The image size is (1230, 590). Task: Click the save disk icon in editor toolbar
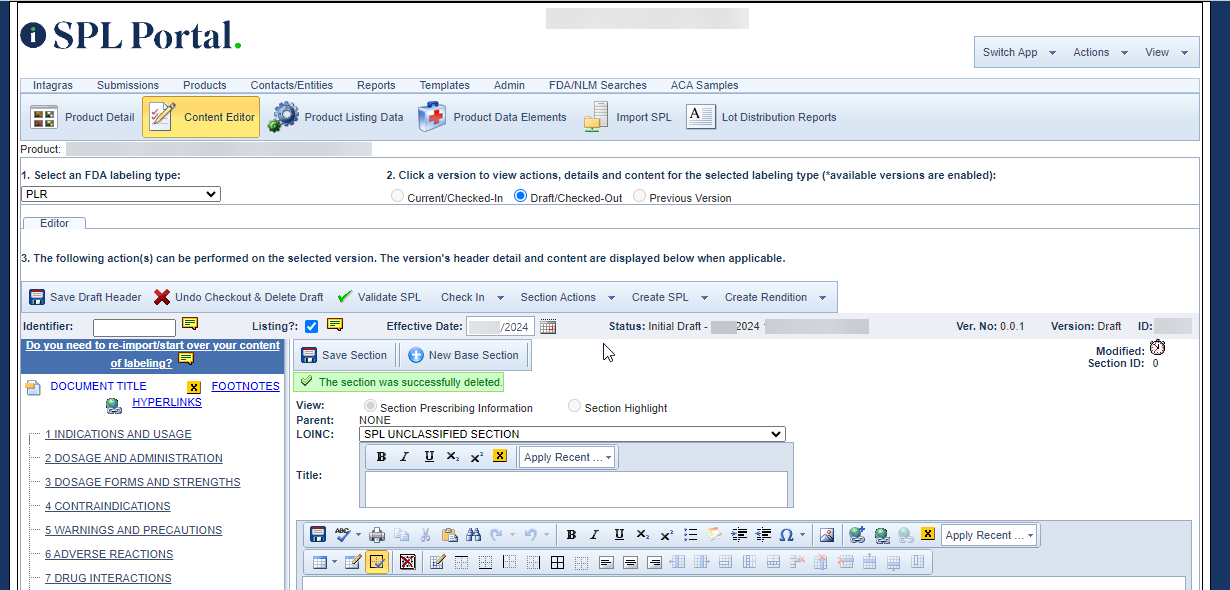pos(318,535)
